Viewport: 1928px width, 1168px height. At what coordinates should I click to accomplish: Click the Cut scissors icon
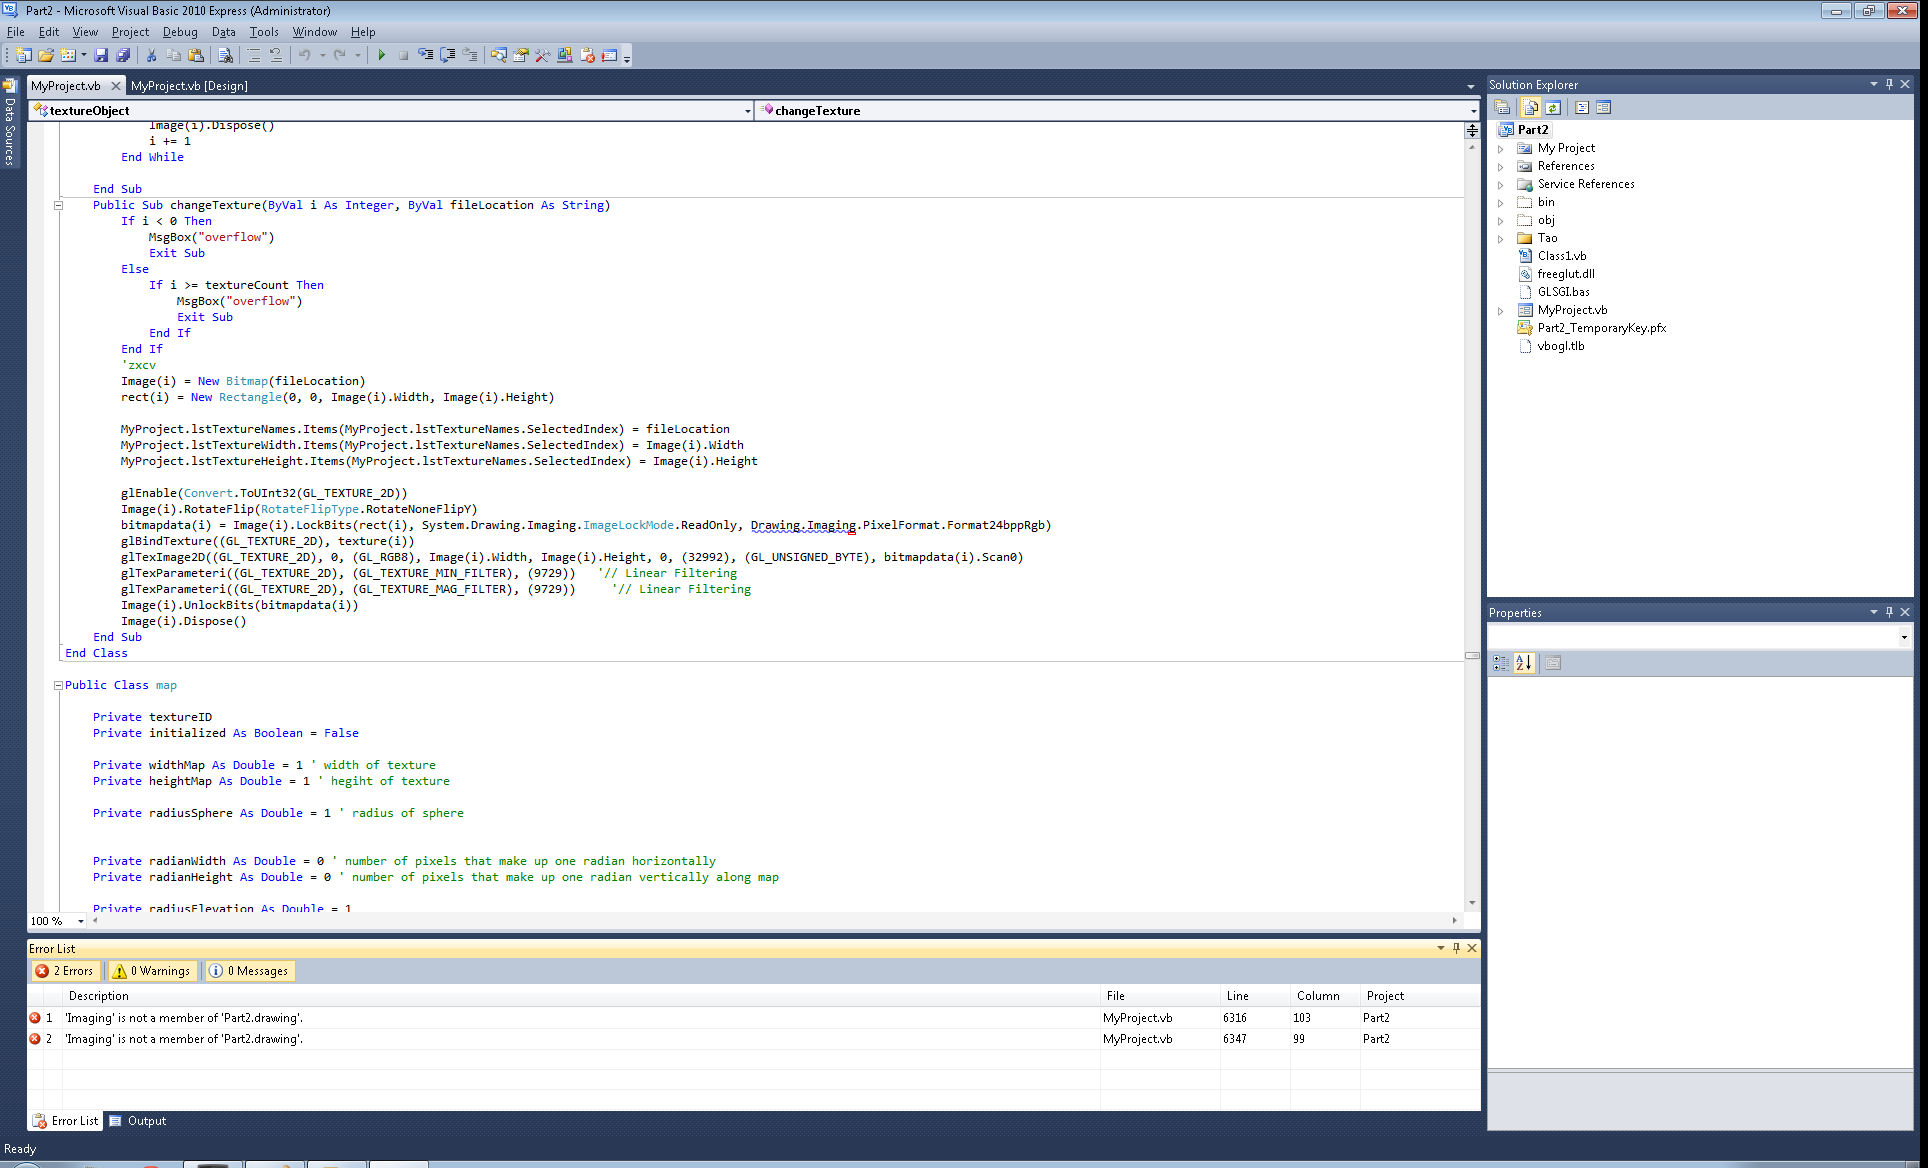(151, 55)
